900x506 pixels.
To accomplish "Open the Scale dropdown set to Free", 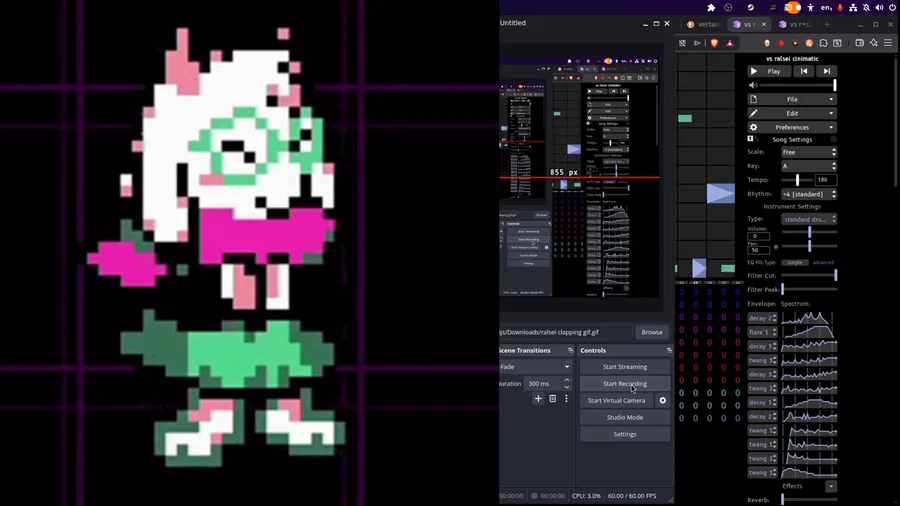I will (x=809, y=152).
